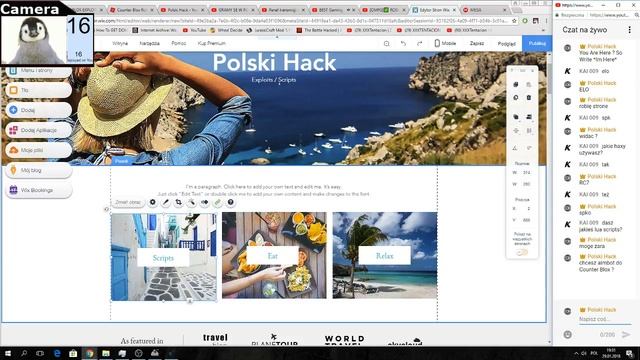Click the copy icon in editor toolbox

point(516,84)
